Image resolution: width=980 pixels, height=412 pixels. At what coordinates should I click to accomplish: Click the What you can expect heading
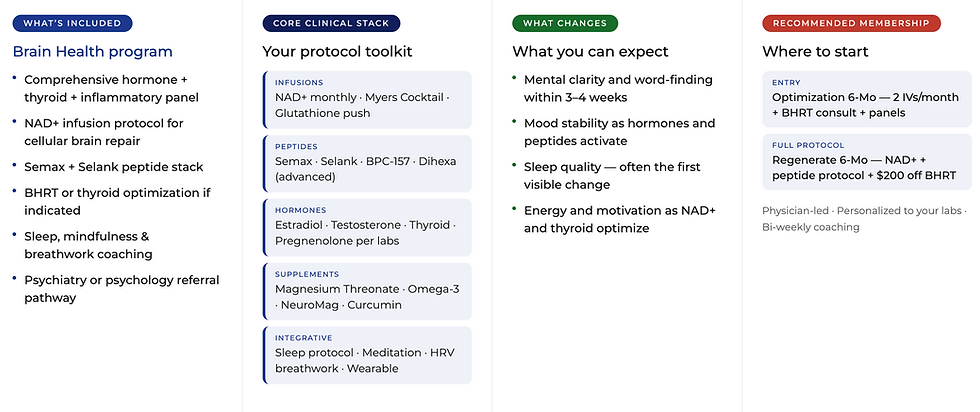tap(591, 51)
